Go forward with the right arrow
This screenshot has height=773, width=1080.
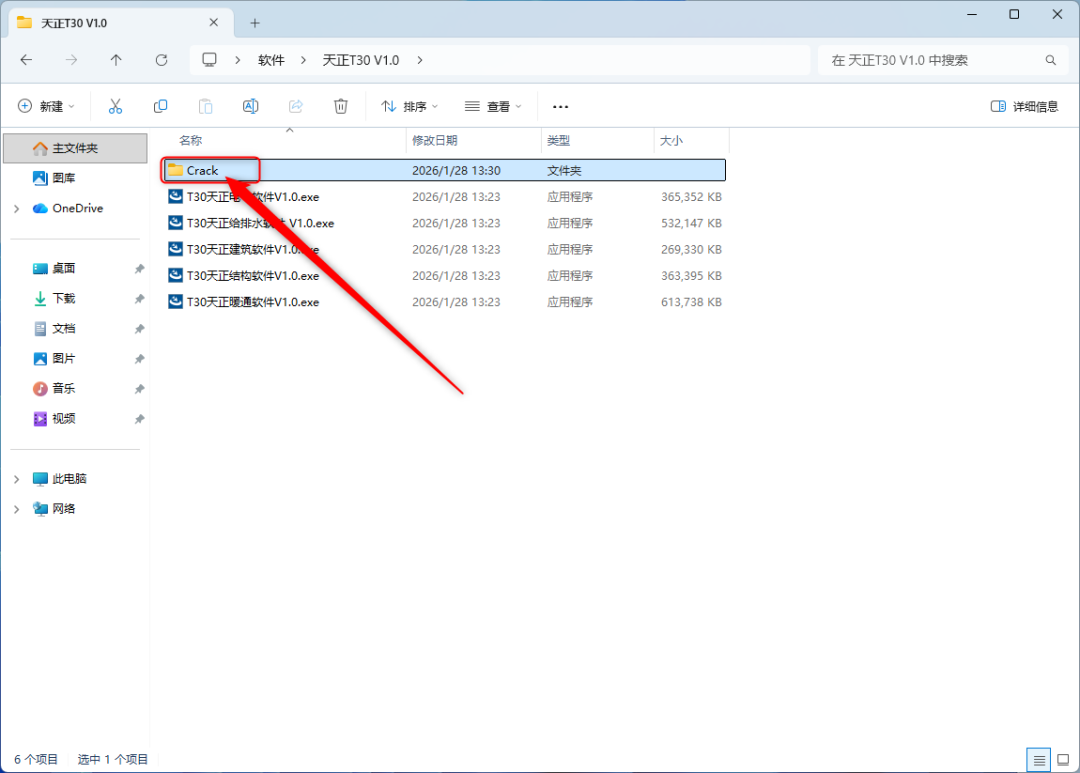(71, 60)
